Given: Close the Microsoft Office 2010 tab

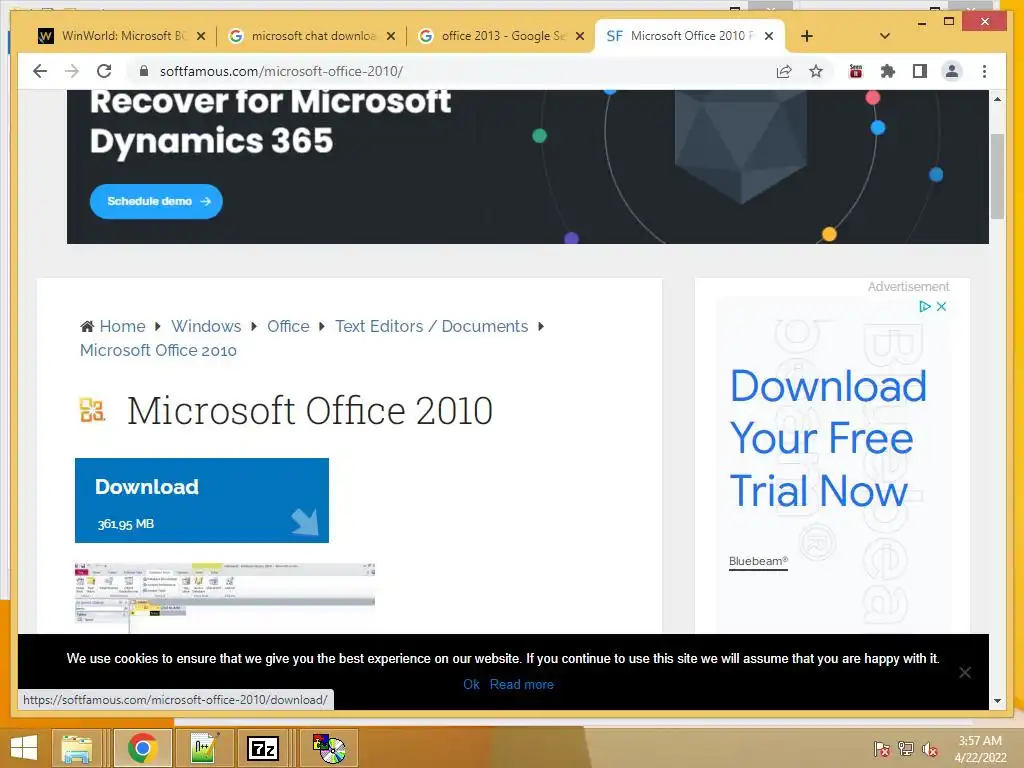Looking at the screenshot, I should pyautogui.click(x=769, y=36).
